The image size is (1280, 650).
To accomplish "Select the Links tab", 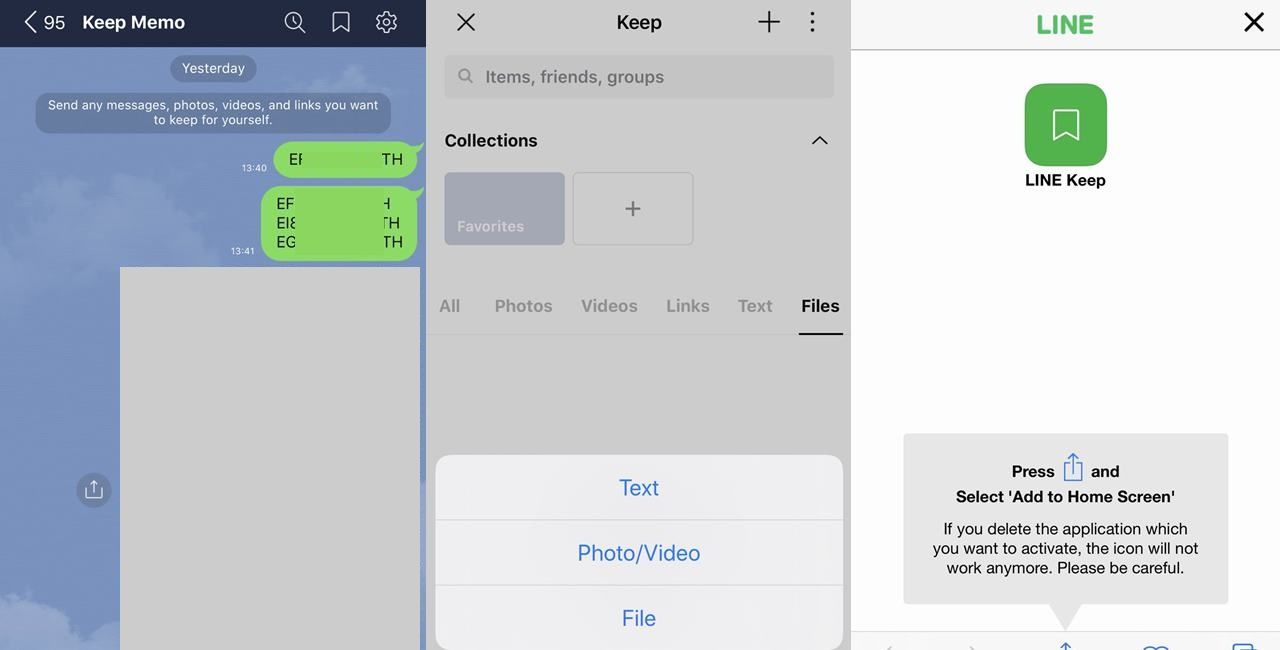I will (x=687, y=305).
